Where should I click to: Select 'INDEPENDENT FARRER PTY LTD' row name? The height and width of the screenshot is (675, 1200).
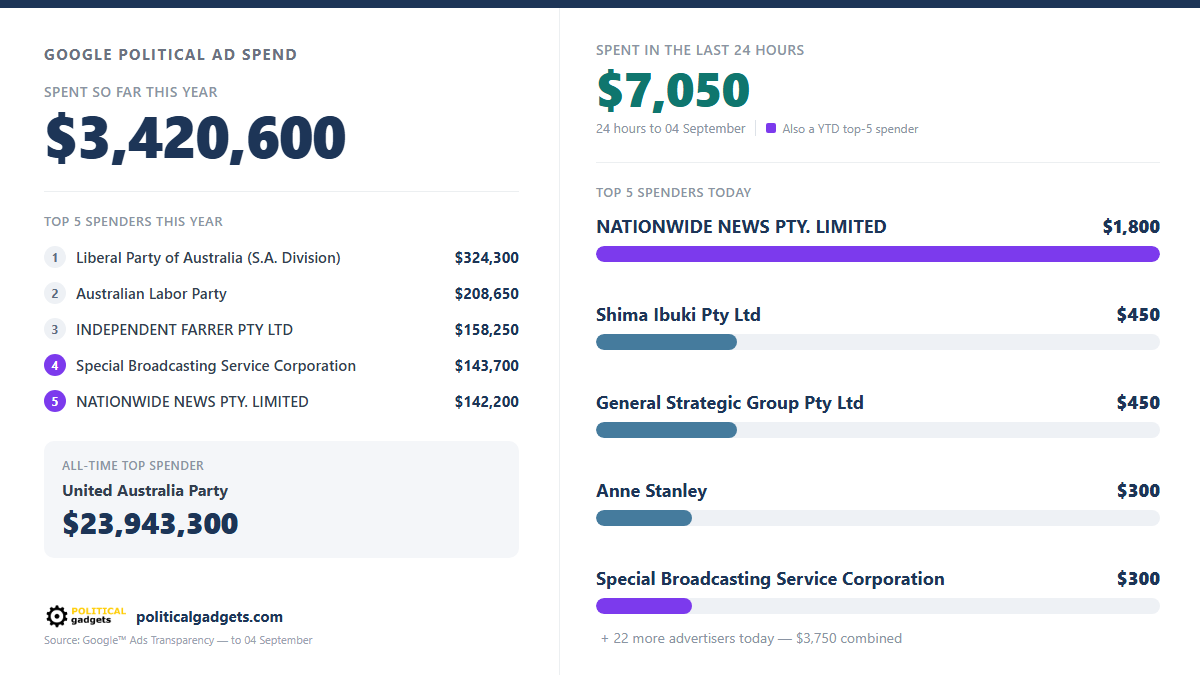[x=184, y=330]
